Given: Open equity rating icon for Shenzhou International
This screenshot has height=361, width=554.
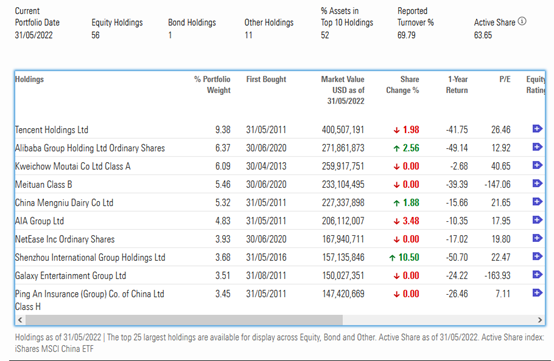Looking at the screenshot, I should (x=537, y=256).
